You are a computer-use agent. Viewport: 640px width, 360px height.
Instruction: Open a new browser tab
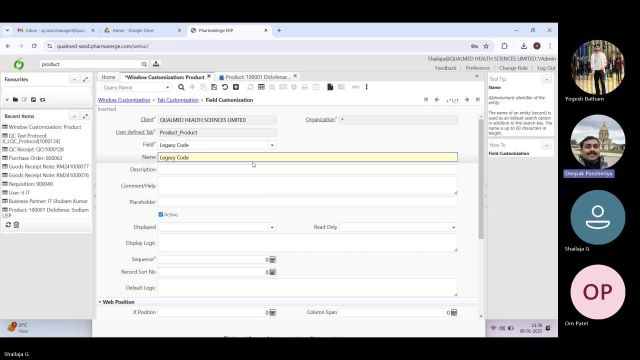tap(279, 30)
